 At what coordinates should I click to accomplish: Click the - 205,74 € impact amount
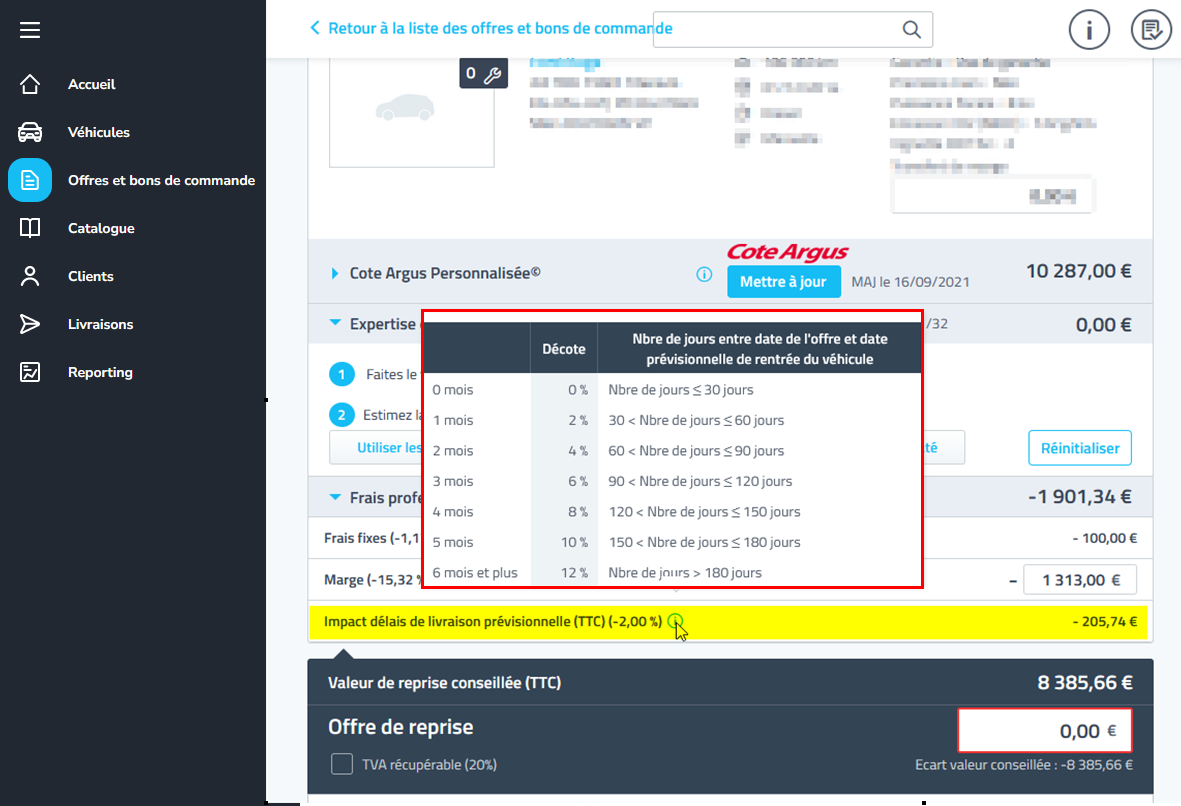tap(1105, 621)
